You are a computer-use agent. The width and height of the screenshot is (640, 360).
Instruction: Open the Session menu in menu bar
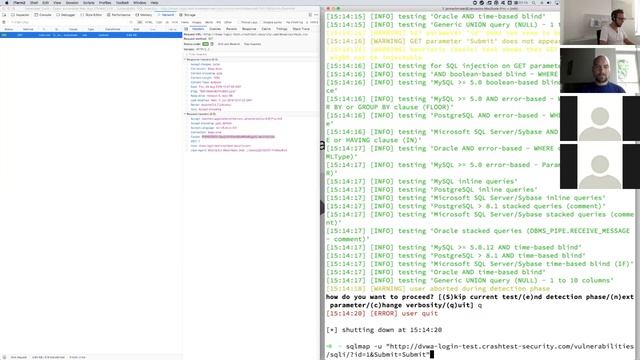[x=72, y=2]
